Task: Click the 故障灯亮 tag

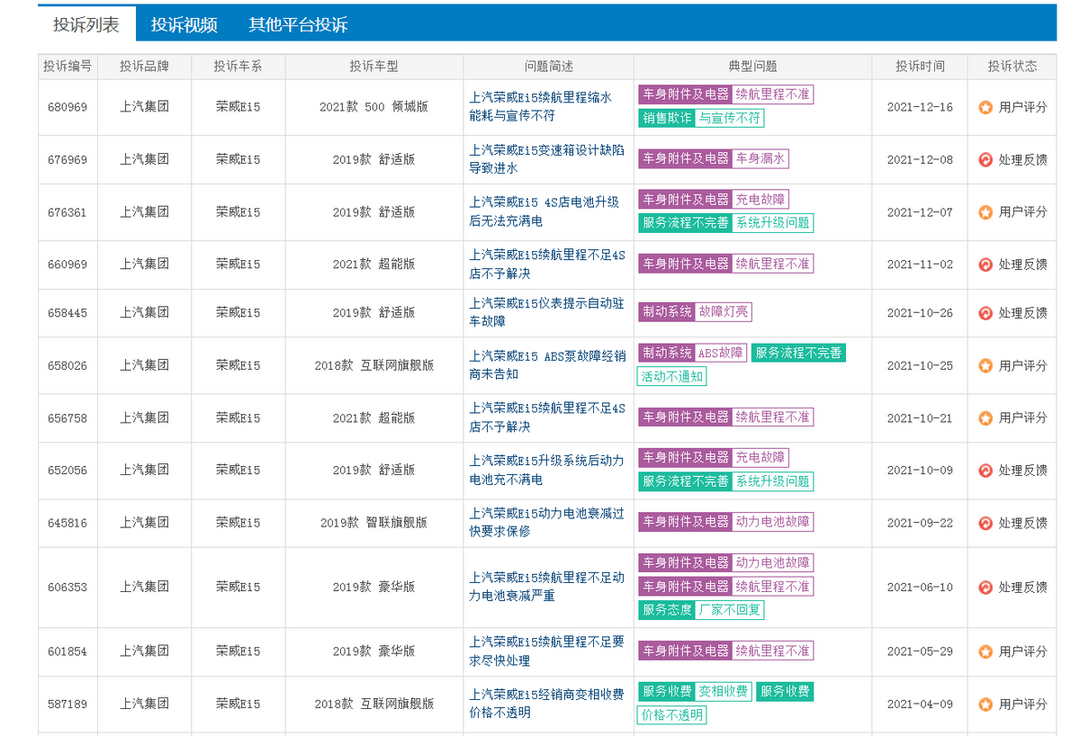Action: (x=723, y=312)
